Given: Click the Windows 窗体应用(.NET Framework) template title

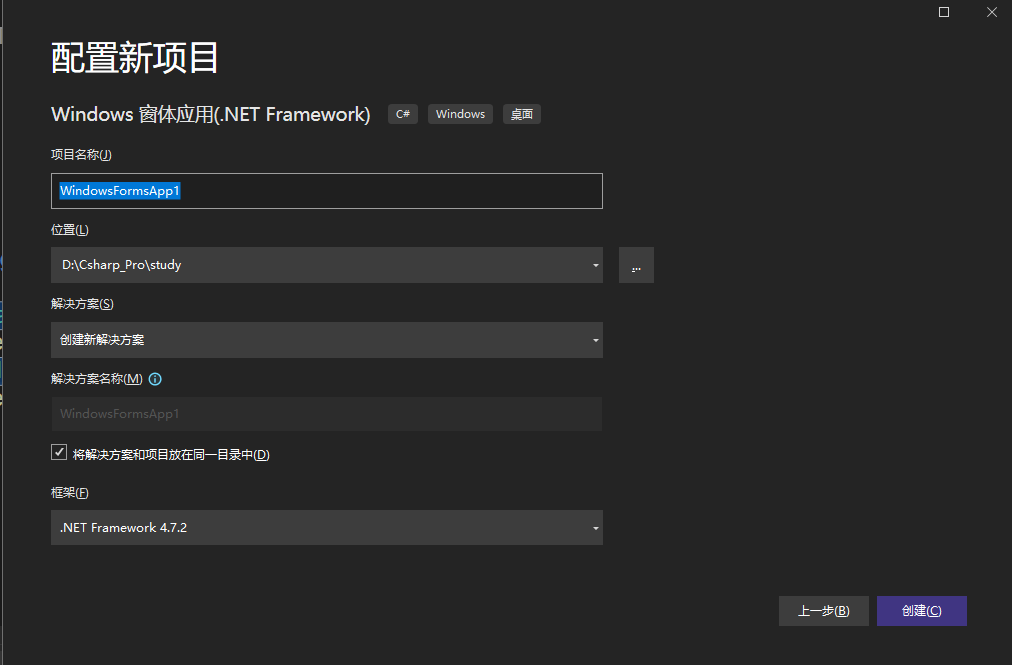Looking at the screenshot, I should [x=210, y=114].
